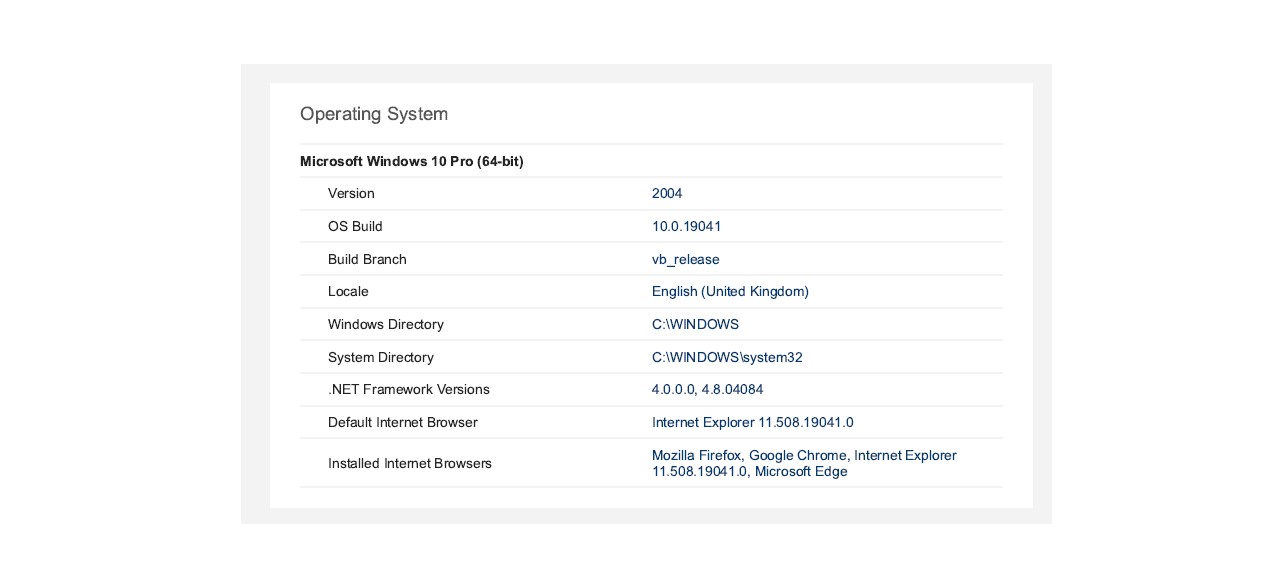
Task: Click the Windows Directory label
Action: (x=386, y=324)
